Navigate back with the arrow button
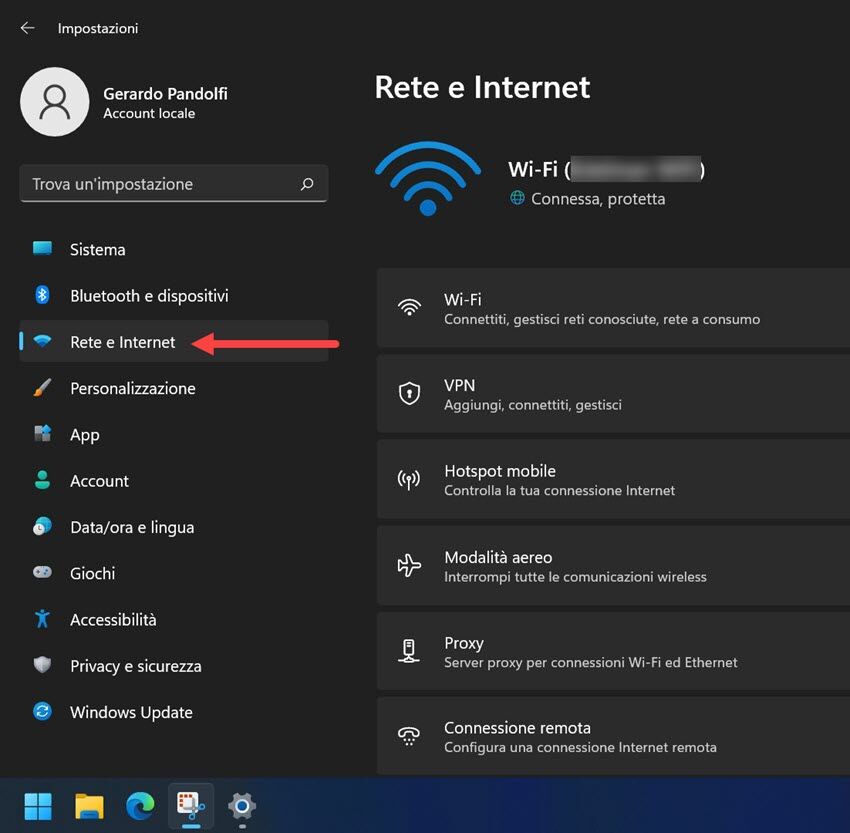The width and height of the screenshot is (850, 833). pos(26,27)
